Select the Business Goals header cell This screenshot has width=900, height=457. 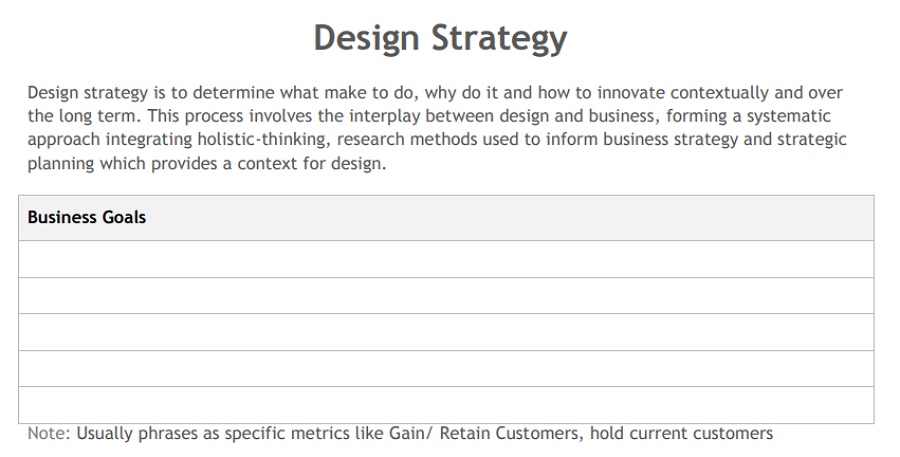(446, 218)
